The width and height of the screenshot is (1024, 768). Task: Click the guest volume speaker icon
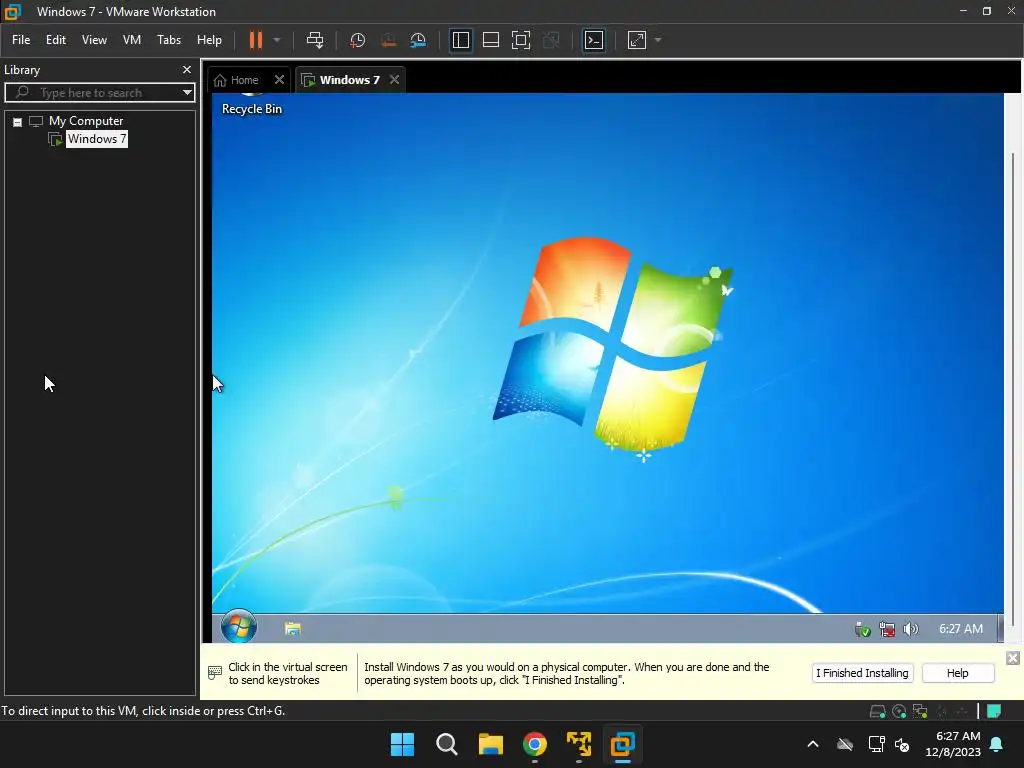coord(910,629)
